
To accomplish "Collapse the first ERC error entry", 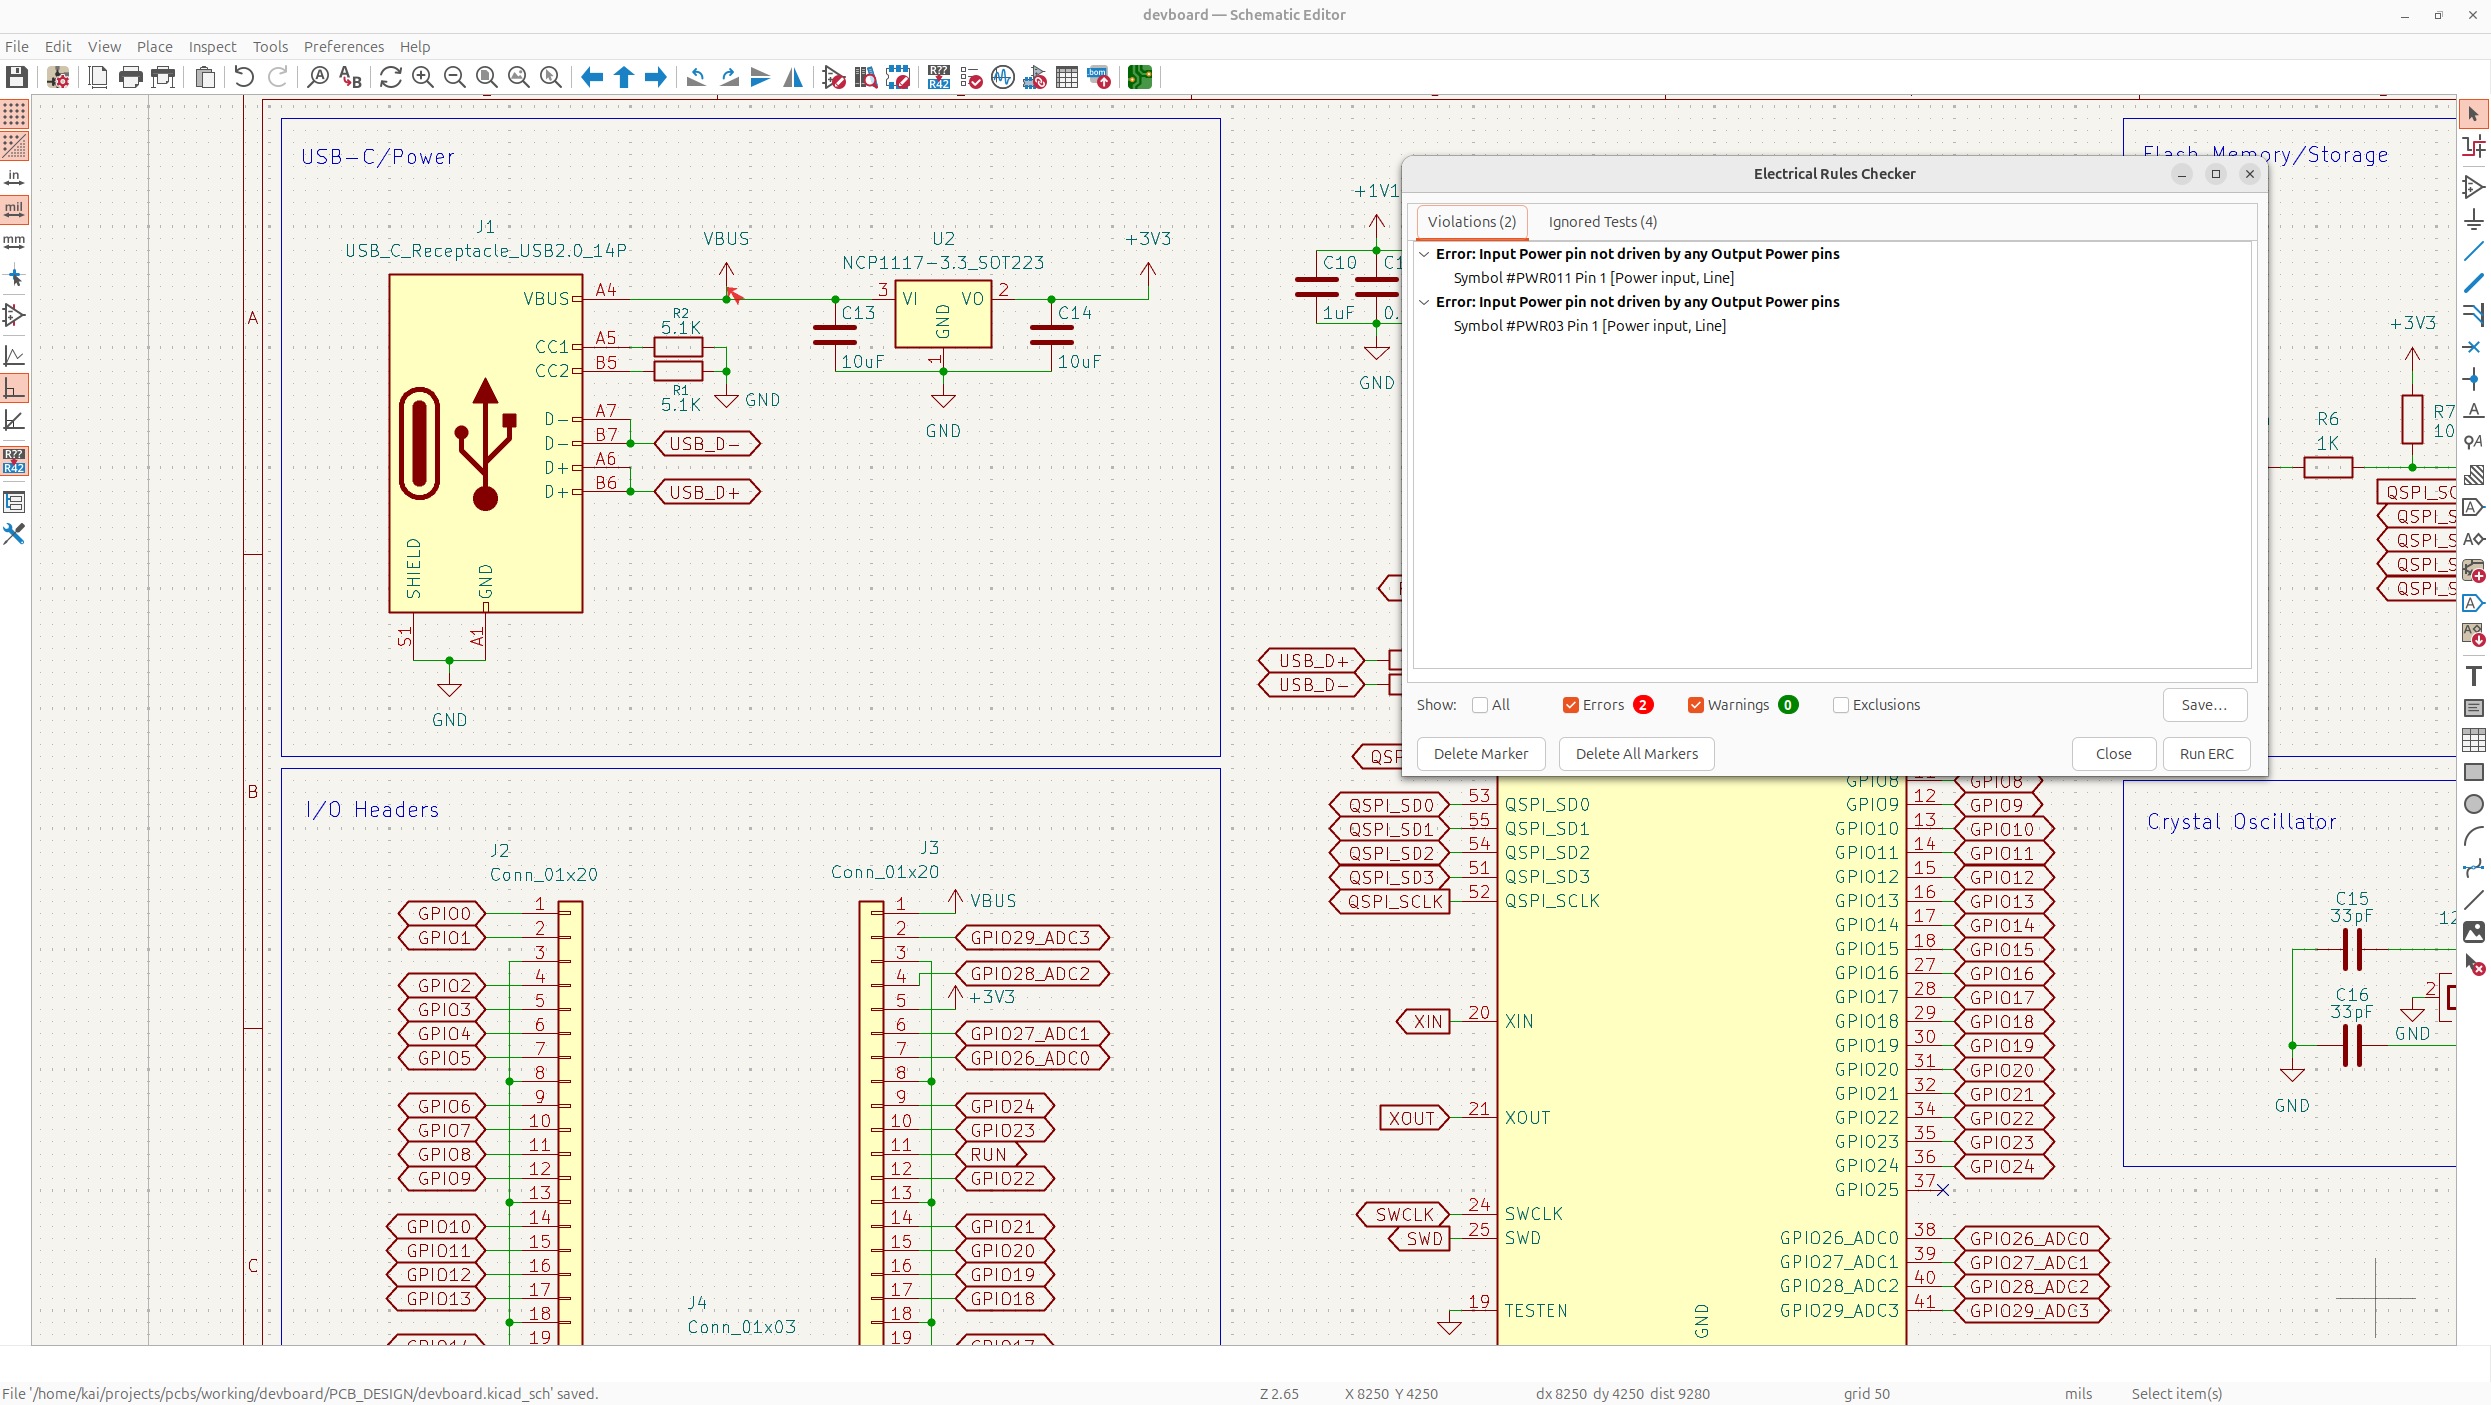I will pos(1424,254).
